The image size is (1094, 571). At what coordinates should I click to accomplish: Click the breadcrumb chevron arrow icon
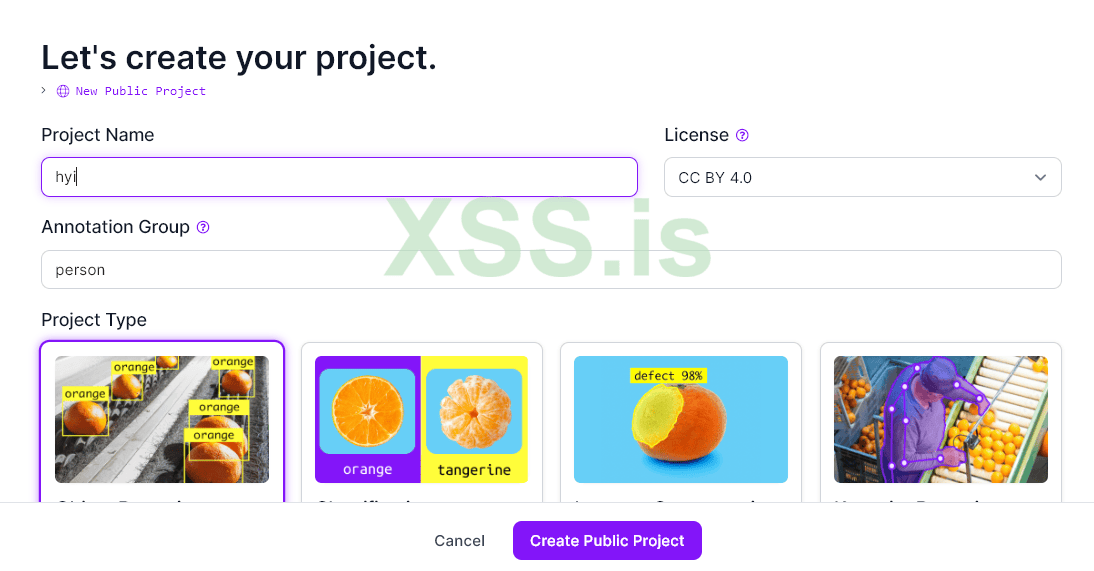tap(44, 90)
